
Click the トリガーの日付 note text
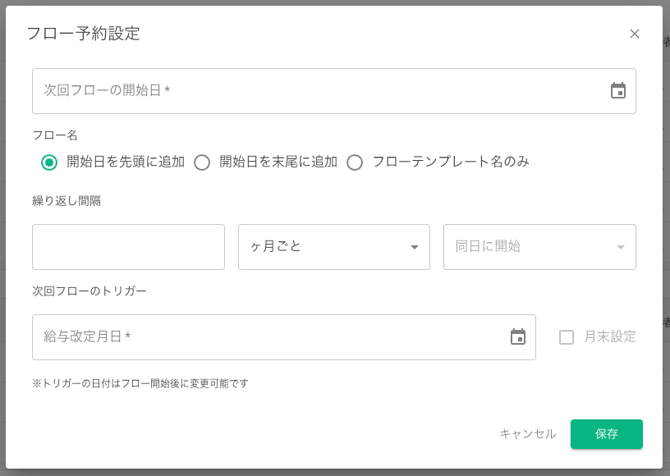[x=140, y=383]
